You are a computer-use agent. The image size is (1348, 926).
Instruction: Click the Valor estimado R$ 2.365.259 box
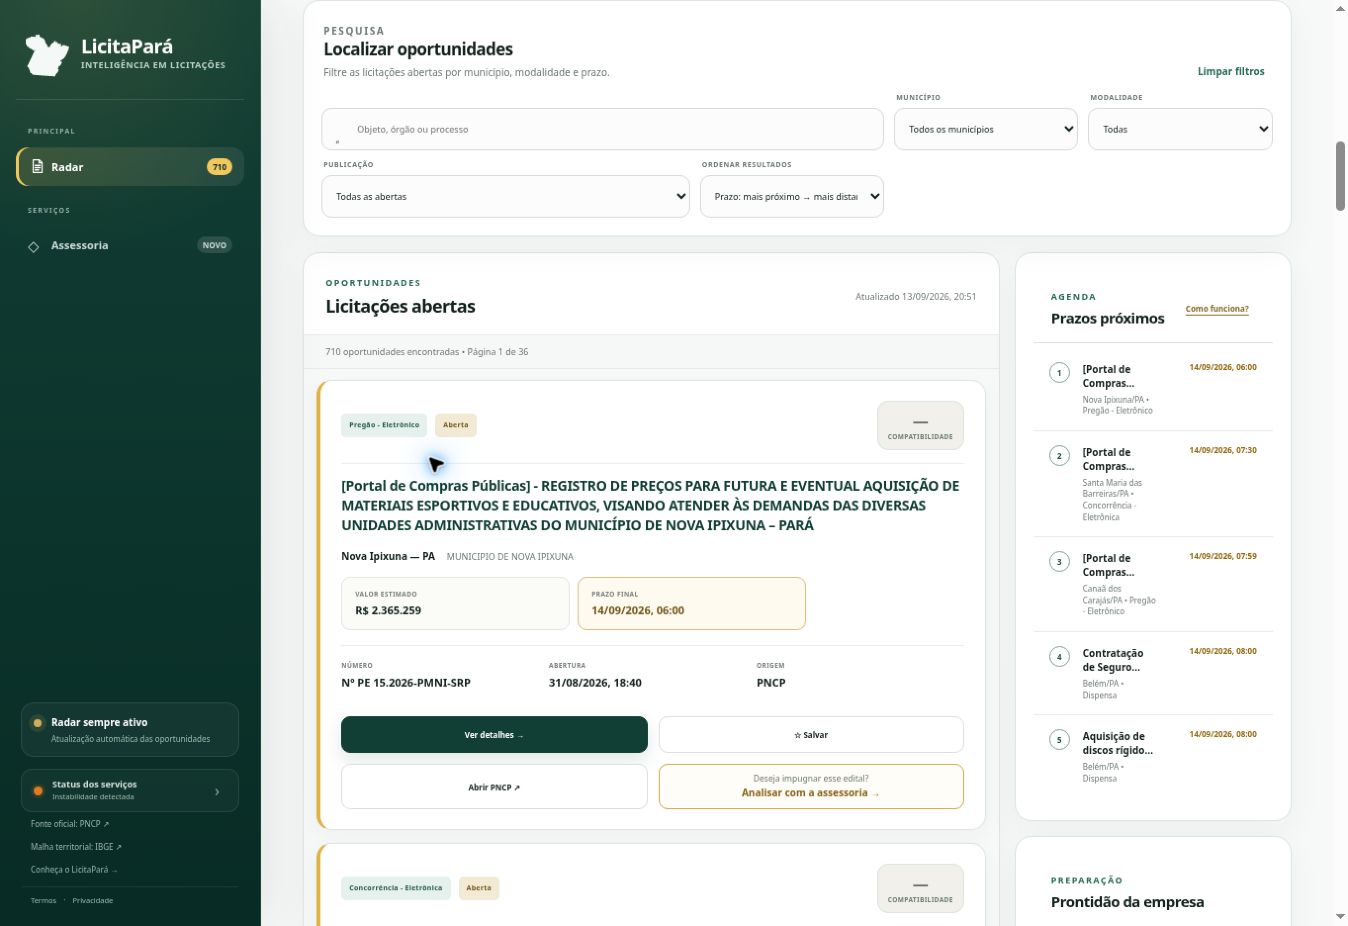(x=455, y=603)
